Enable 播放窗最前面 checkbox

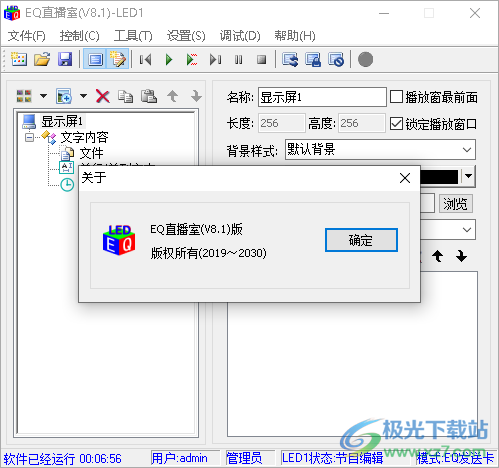point(396,97)
